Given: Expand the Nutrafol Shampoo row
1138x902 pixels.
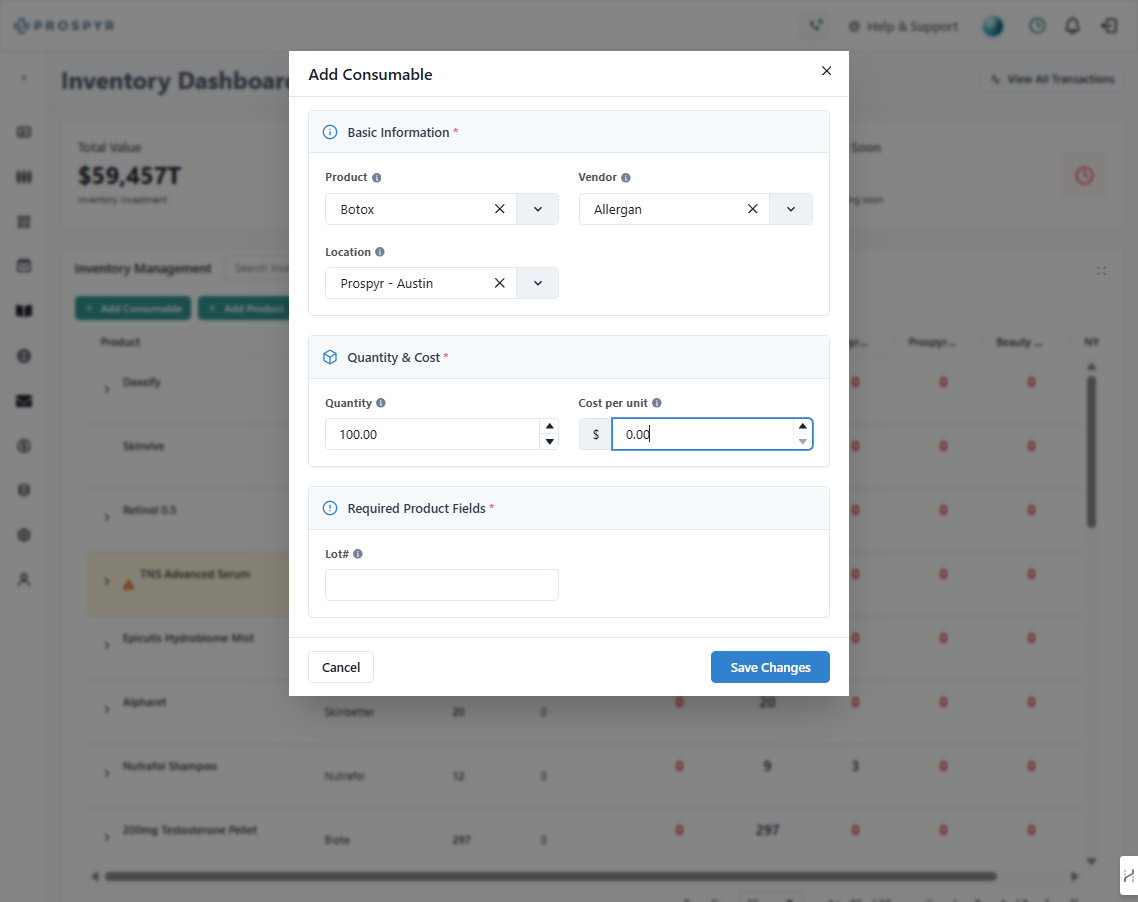Looking at the screenshot, I should 107,773.
